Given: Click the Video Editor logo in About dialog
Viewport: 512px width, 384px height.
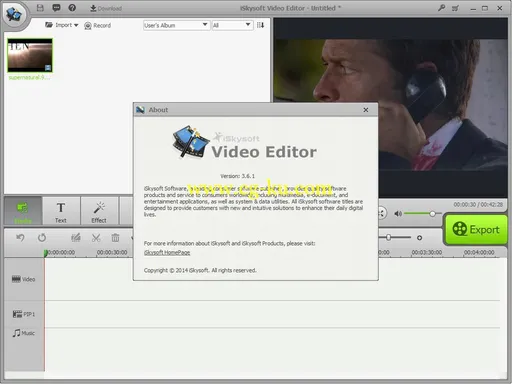Looking at the screenshot, I should [244, 143].
